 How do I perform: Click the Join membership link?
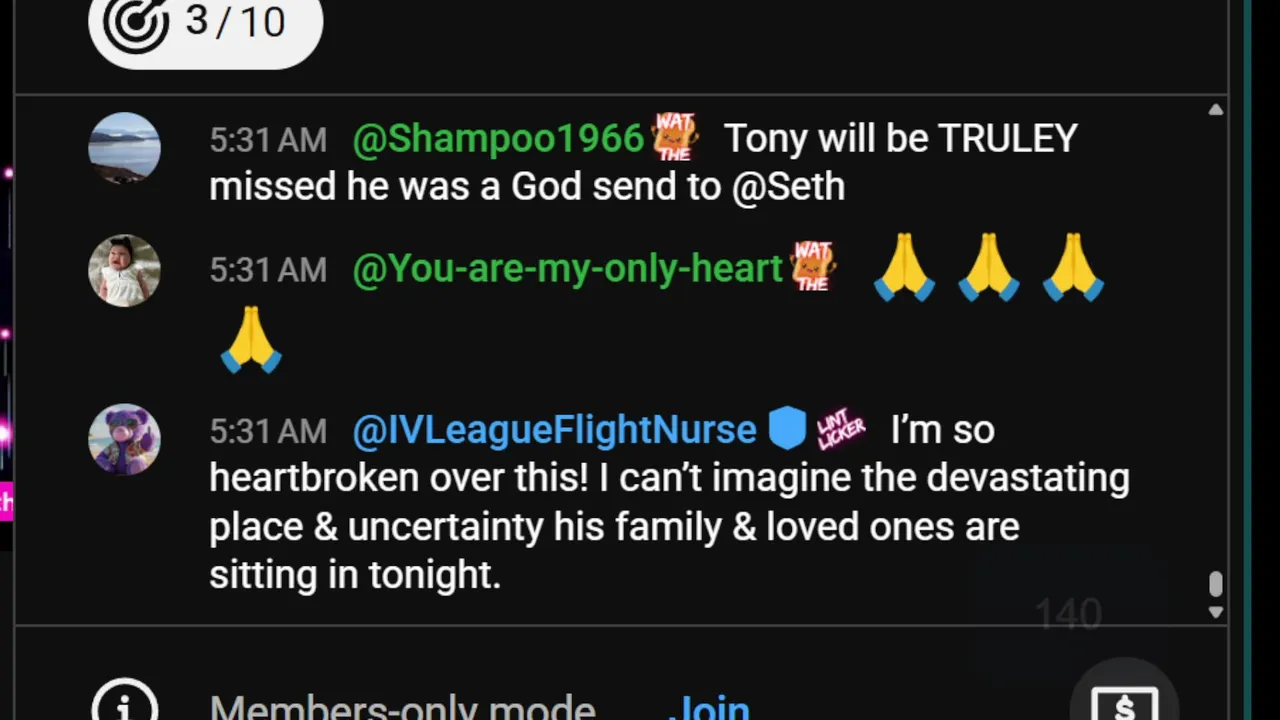click(x=708, y=709)
